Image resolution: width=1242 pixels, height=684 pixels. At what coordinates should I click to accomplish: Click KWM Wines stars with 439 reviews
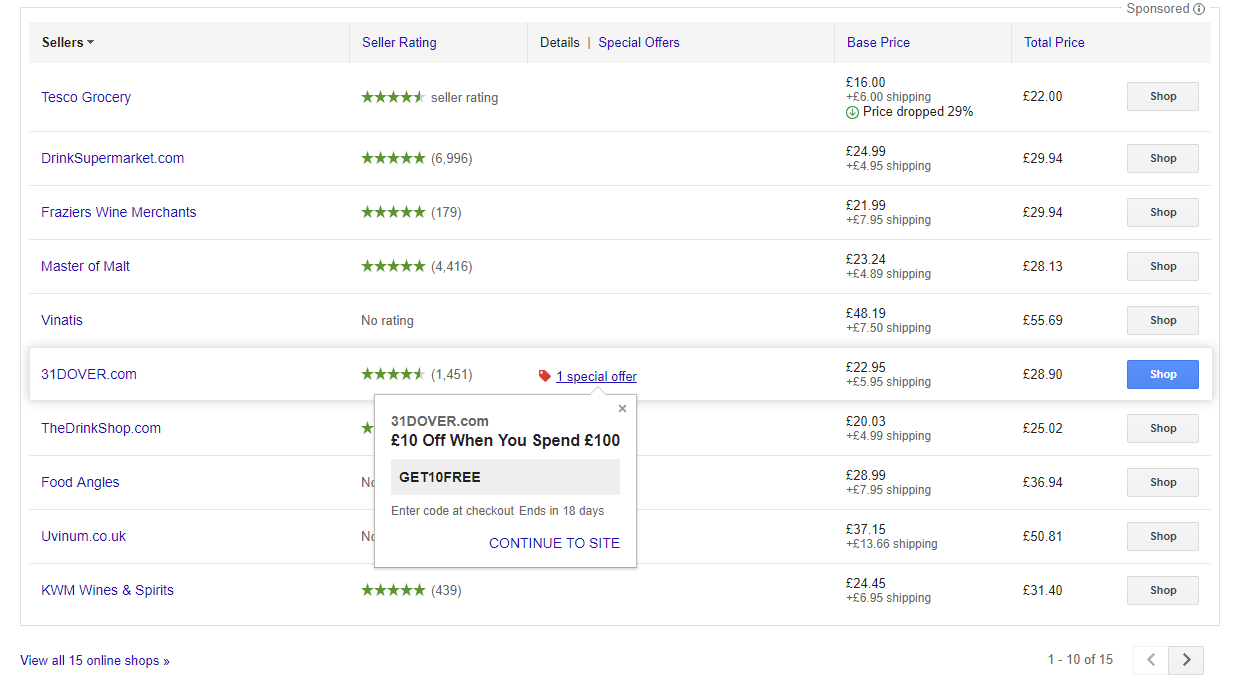click(x=393, y=590)
